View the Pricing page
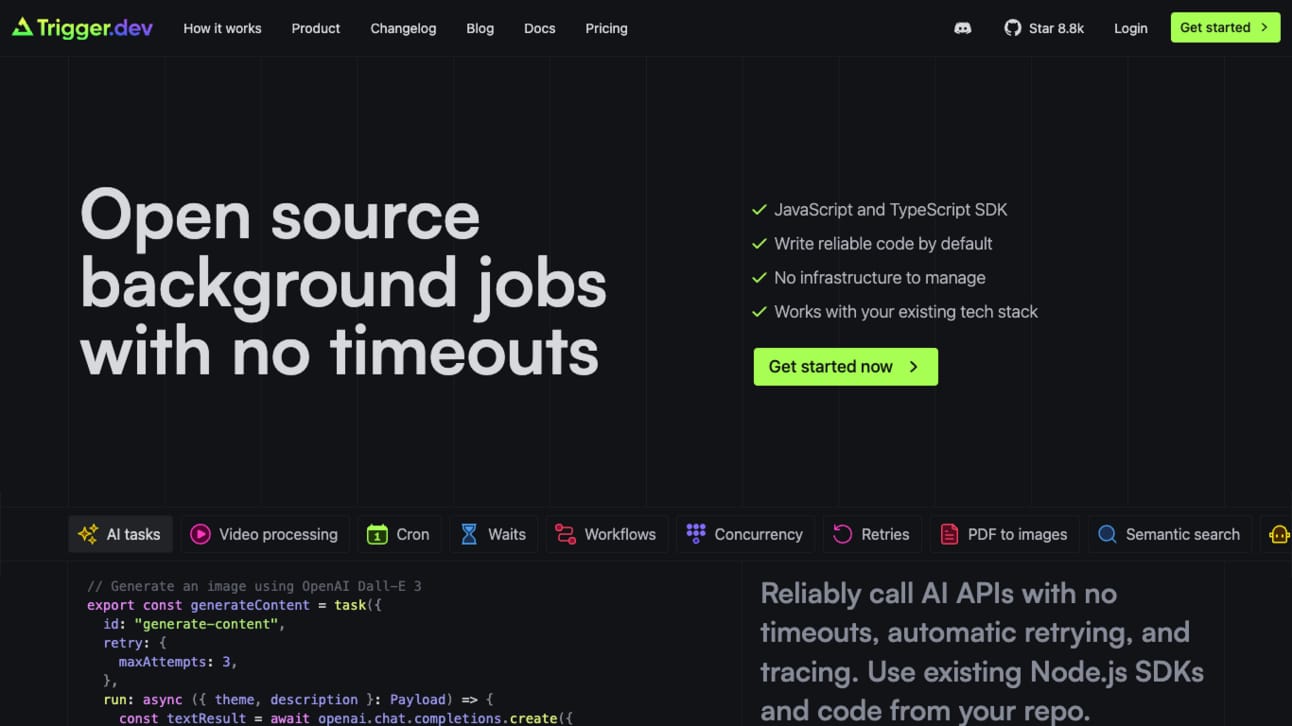 606,28
